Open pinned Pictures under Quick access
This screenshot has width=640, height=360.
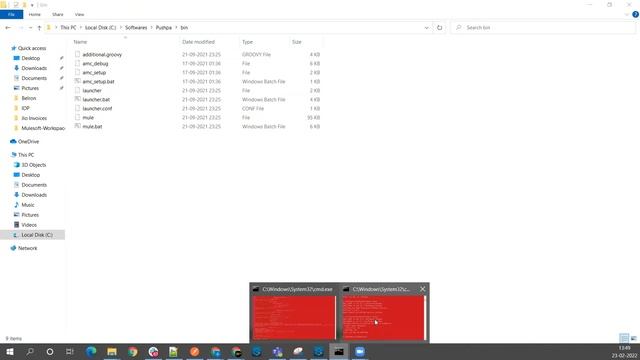pyautogui.click(x=30, y=88)
